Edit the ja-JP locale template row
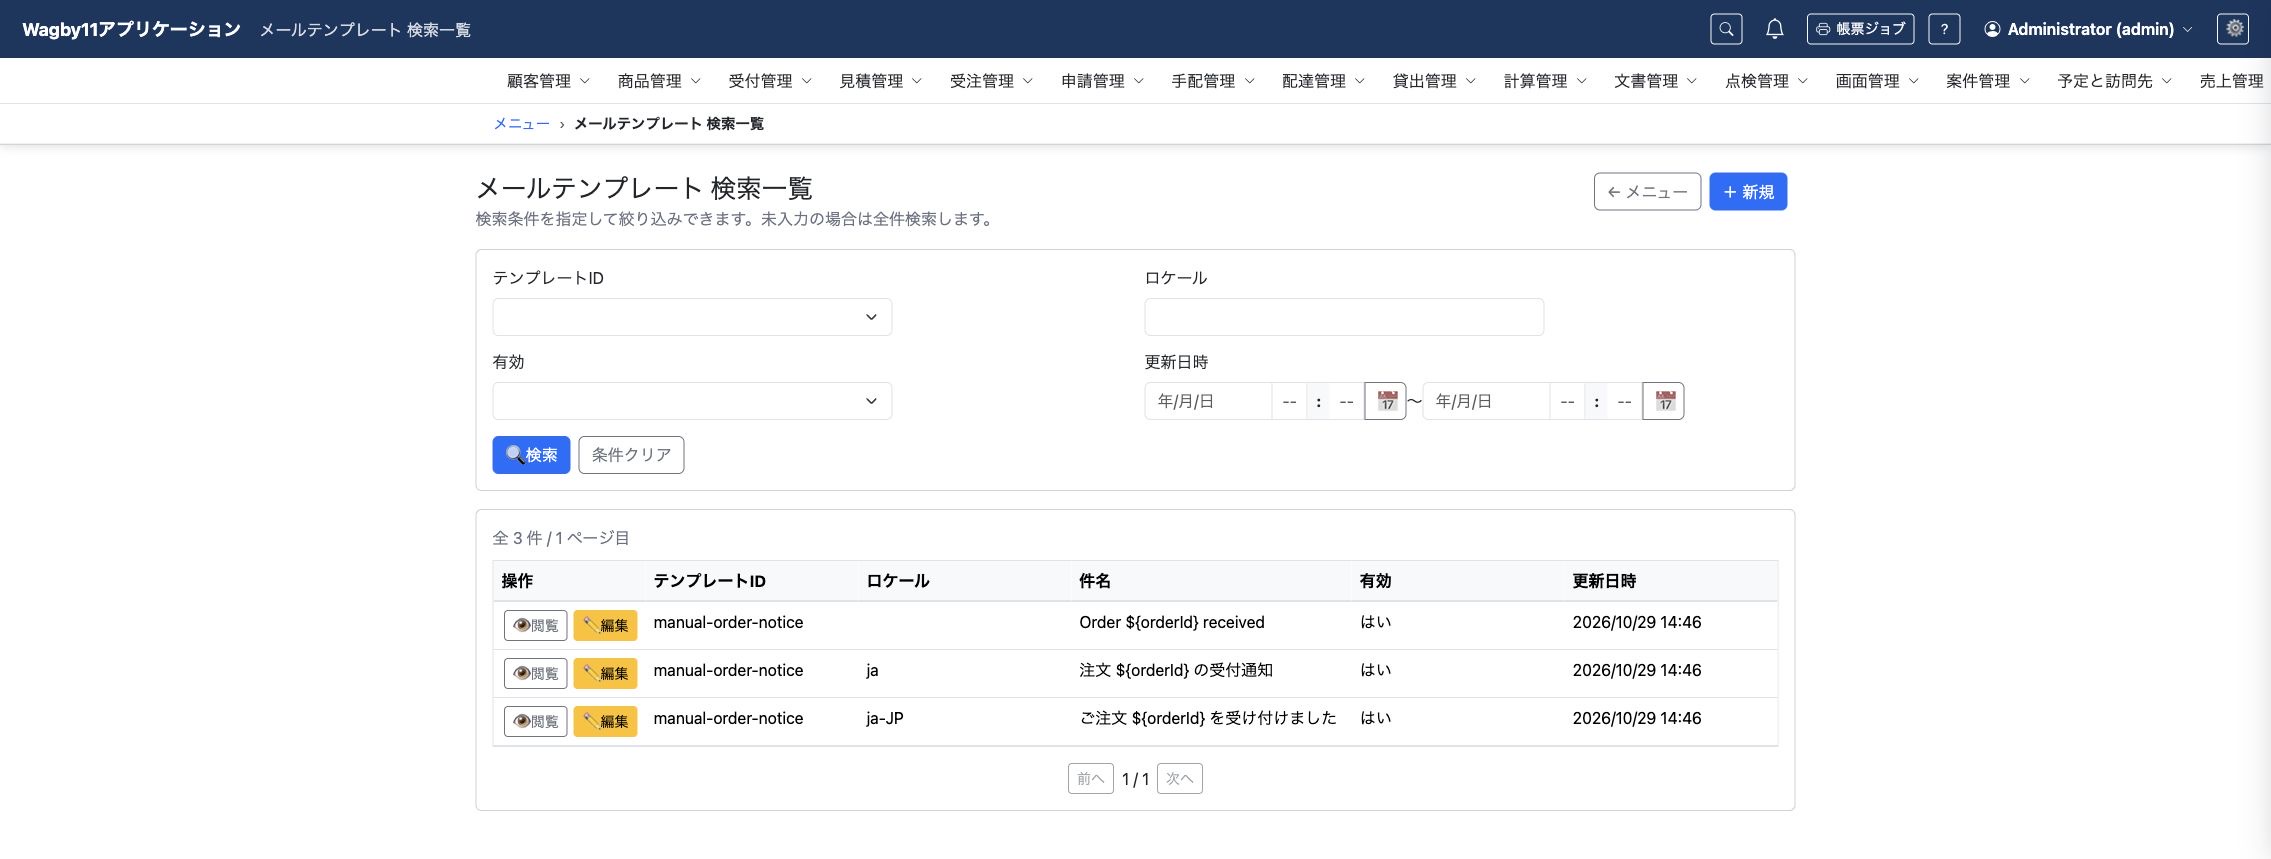Viewport: 2271px width, 859px height. (605, 721)
